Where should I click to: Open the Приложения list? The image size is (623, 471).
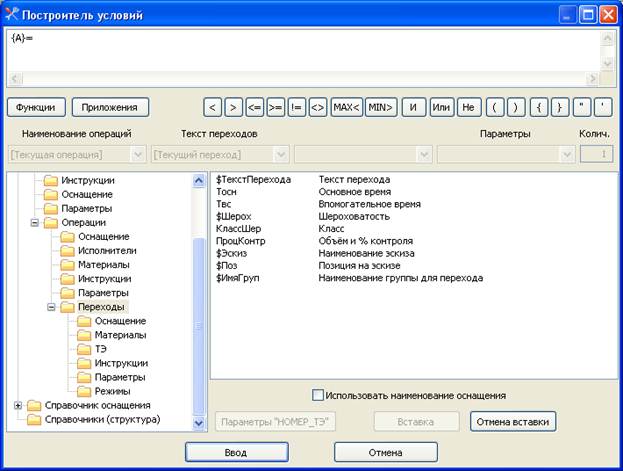[110, 107]
